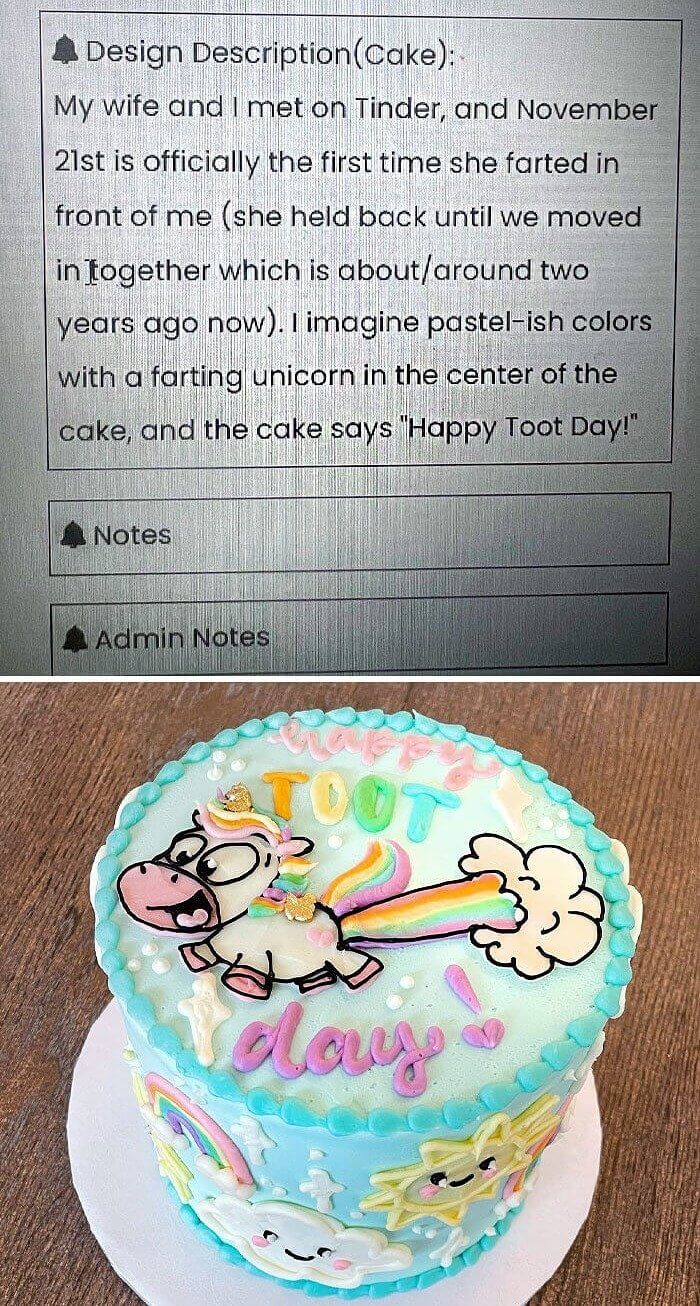Click inside the Notes field
Viewport: 700px width, 1306px height.
(359, 535)
